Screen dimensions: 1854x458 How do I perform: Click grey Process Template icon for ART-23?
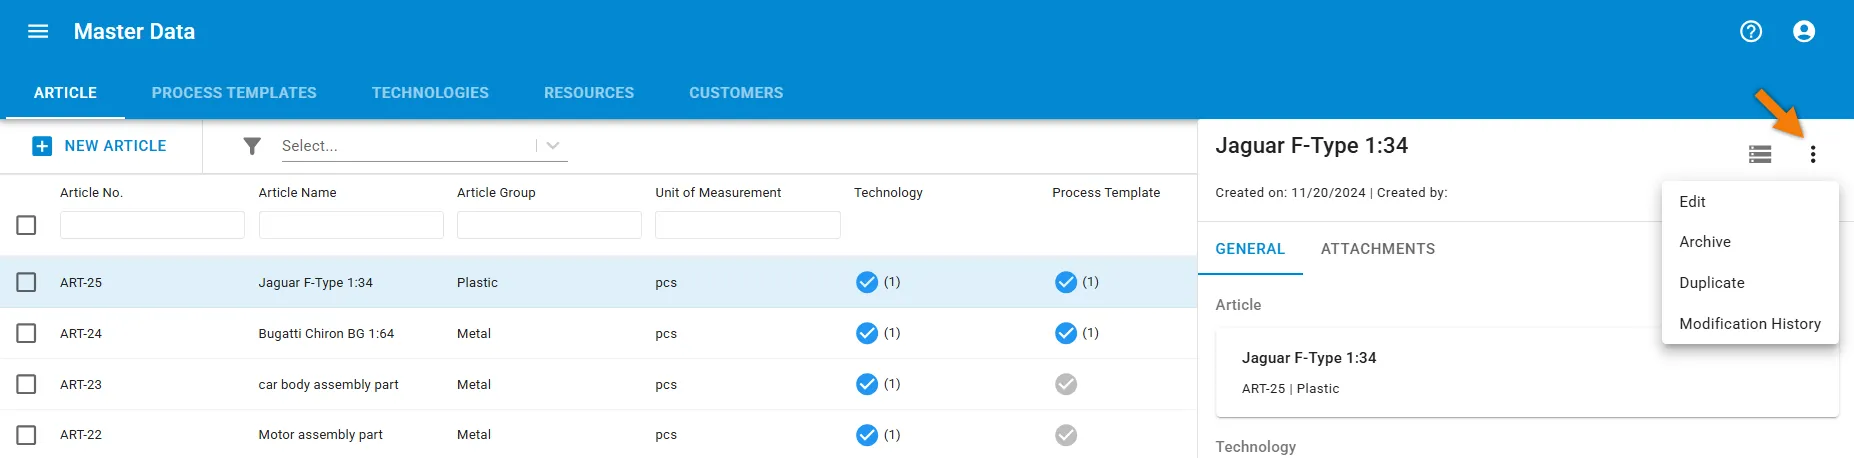click(1066, 384)
